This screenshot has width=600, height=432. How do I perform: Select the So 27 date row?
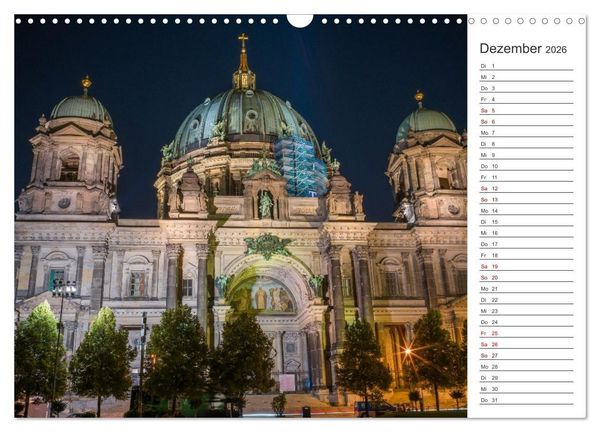527,355
